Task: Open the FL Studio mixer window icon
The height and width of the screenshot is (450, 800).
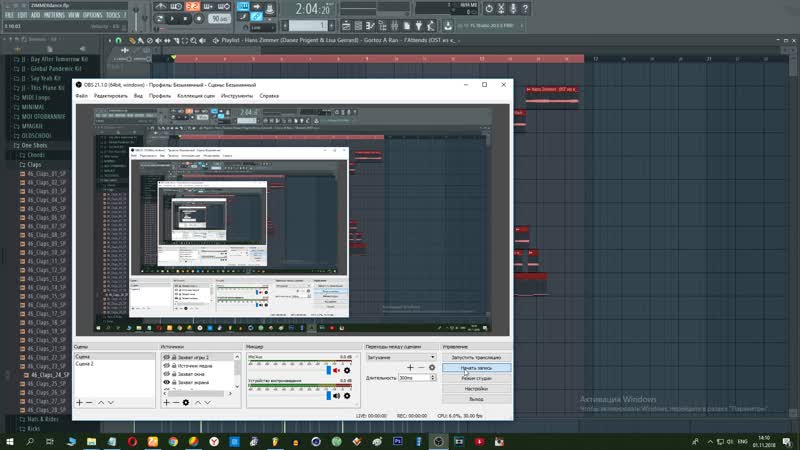Action: pyautogui.click(x=394, y=26)
